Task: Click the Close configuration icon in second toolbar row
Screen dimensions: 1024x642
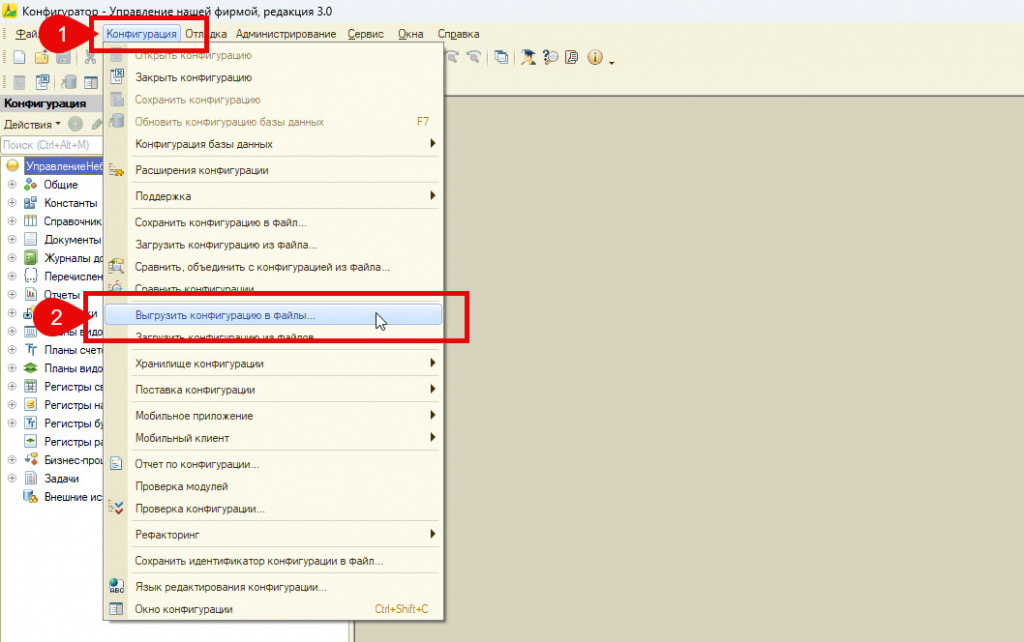Action: [x=42, y=82]
